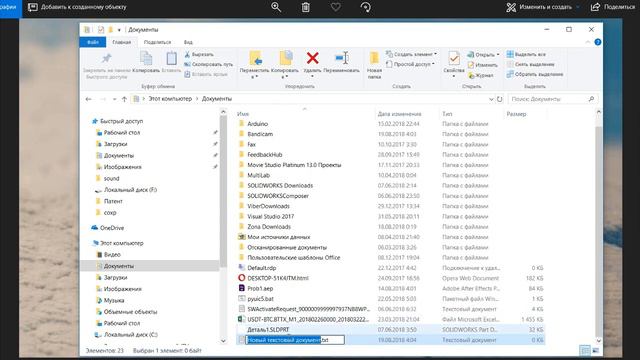Viewport: 640px width, 360px height.
Task: Go back with the back arrow
Action: coord(89,99)
